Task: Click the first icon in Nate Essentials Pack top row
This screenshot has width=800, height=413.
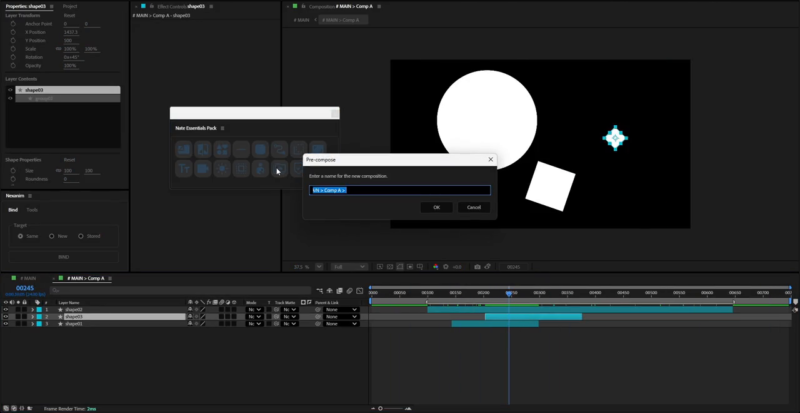Action: pyautogui.click(x=184, y=149)
